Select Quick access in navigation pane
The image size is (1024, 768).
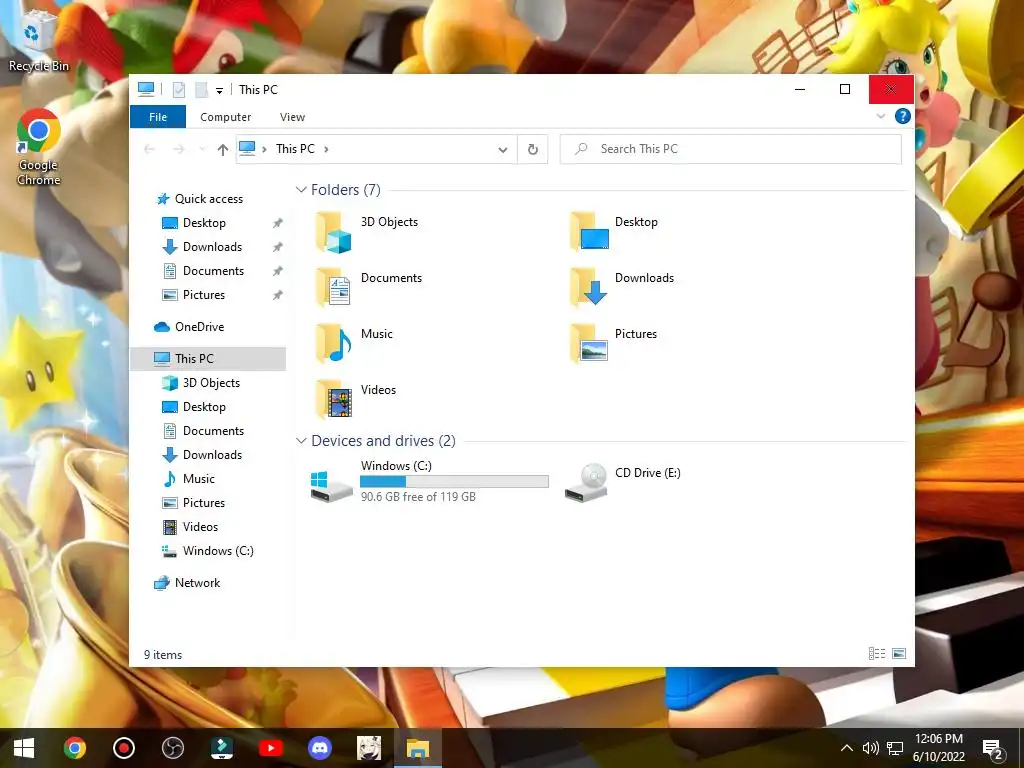coord(200,199)
